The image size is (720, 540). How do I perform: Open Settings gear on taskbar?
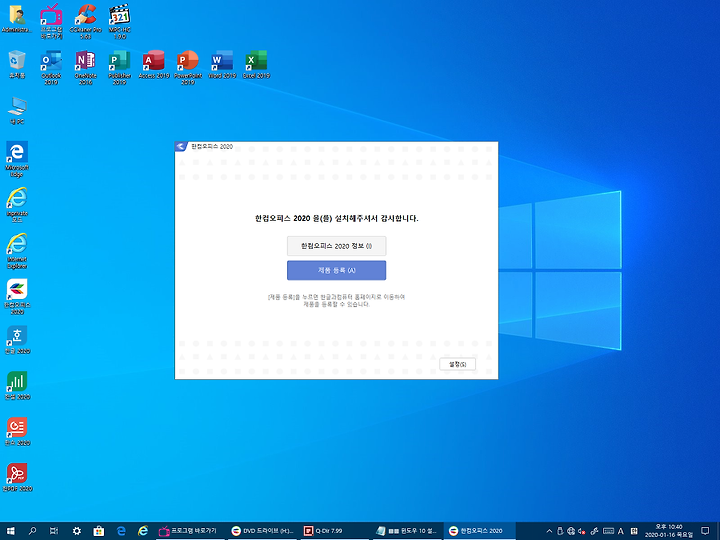pyautogui.click(x=76, y=531)
